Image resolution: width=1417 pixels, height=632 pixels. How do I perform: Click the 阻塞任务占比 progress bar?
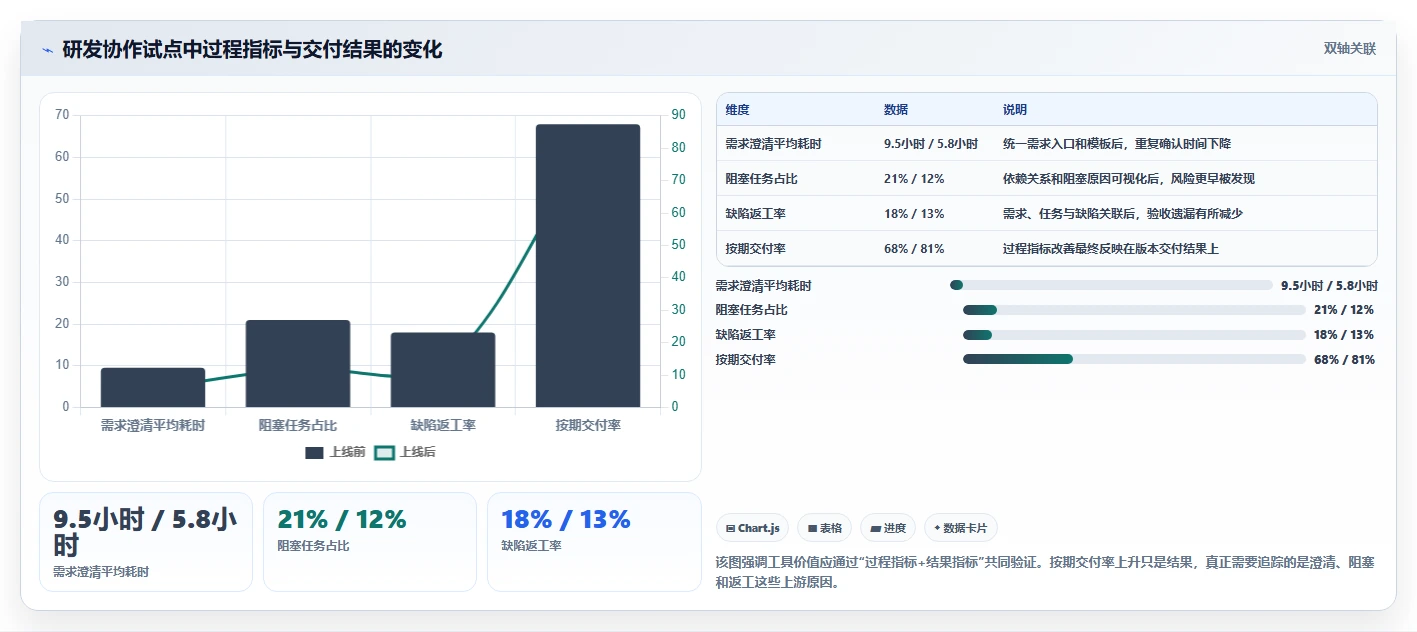(x=1134, y=310)
